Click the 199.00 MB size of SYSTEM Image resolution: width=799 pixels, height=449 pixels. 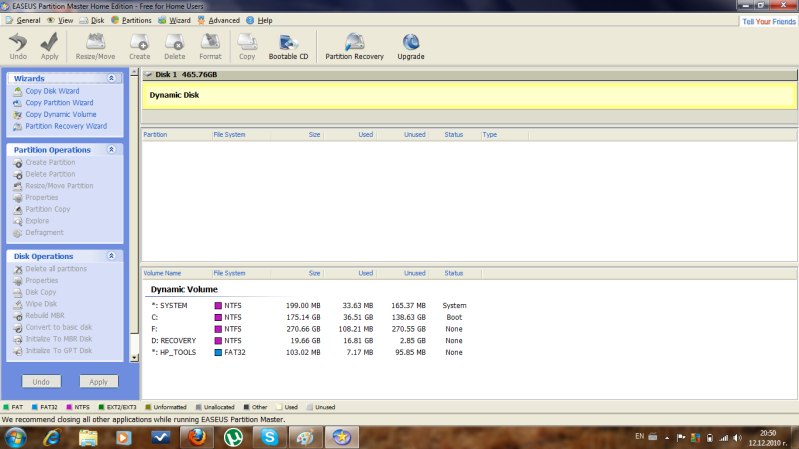303,305
